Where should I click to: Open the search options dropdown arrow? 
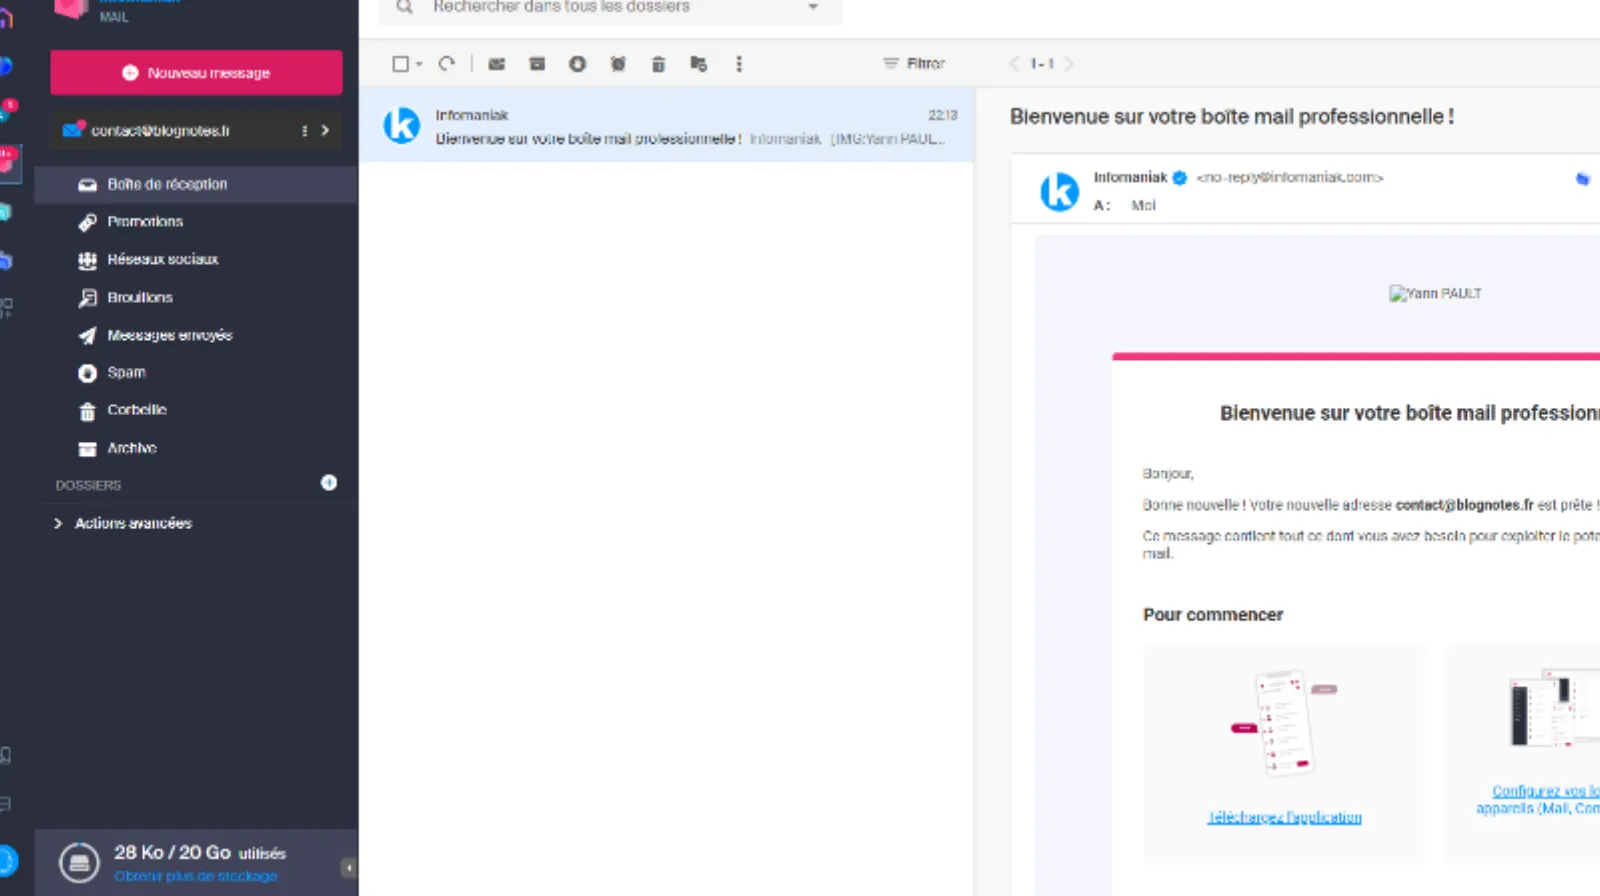[x=813, y=7]
